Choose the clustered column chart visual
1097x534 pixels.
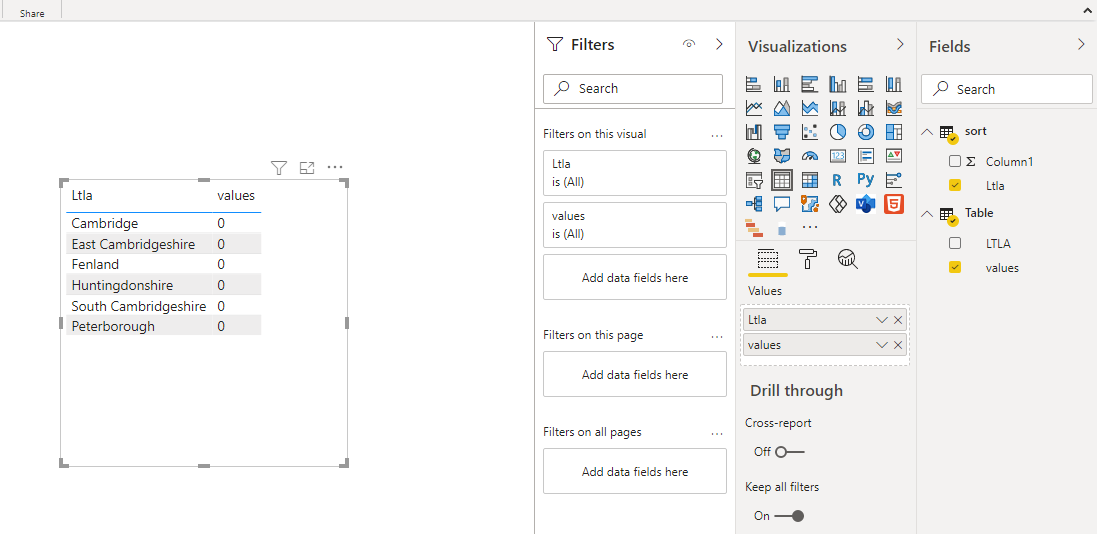click(x=837, y=85)
